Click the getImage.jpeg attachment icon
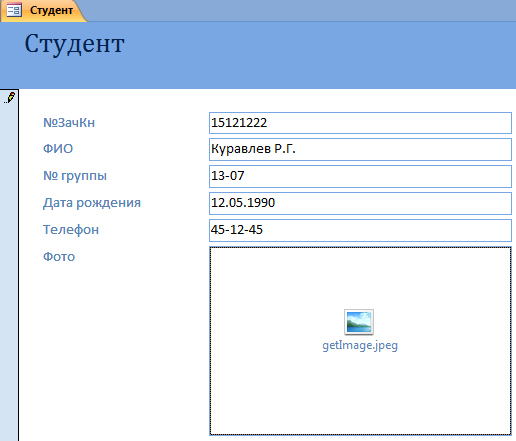The width and height of the screenshot is (516, 441). coord(359,322)
